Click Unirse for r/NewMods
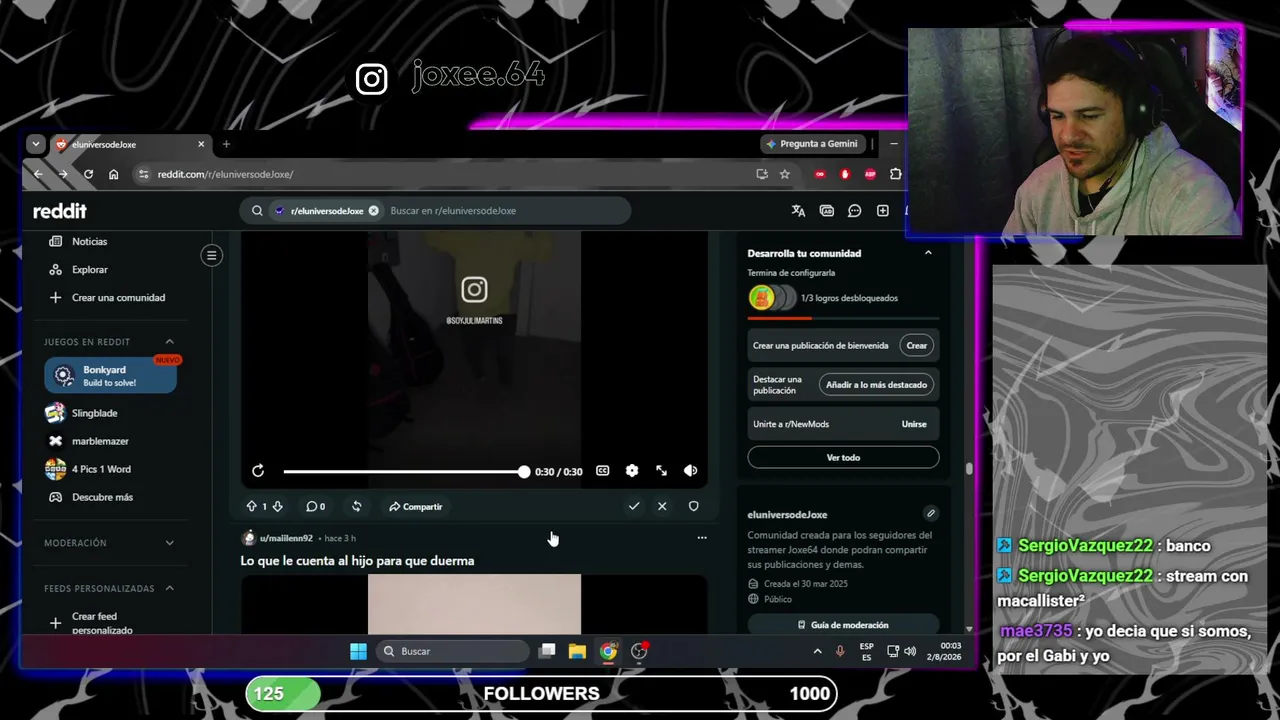1280x720 pixels. [x=914, y=424]
